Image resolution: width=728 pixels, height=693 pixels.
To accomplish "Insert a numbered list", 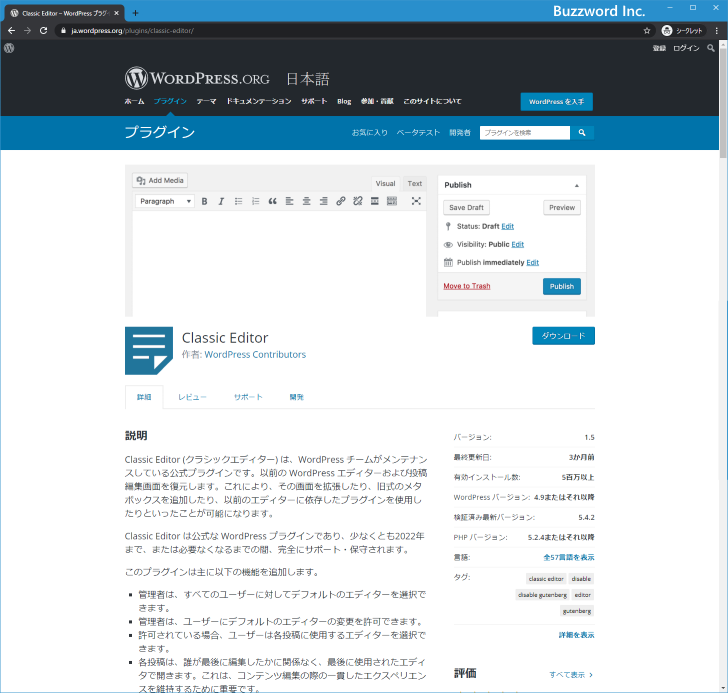I will [x=255, y=201].
